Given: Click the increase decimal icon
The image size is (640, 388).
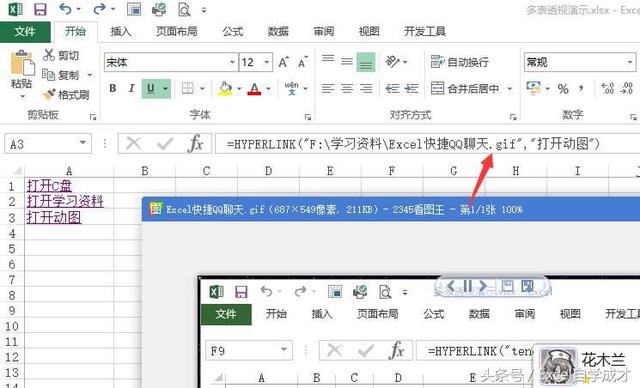Looking at the screenshot, I should (607, 88).
